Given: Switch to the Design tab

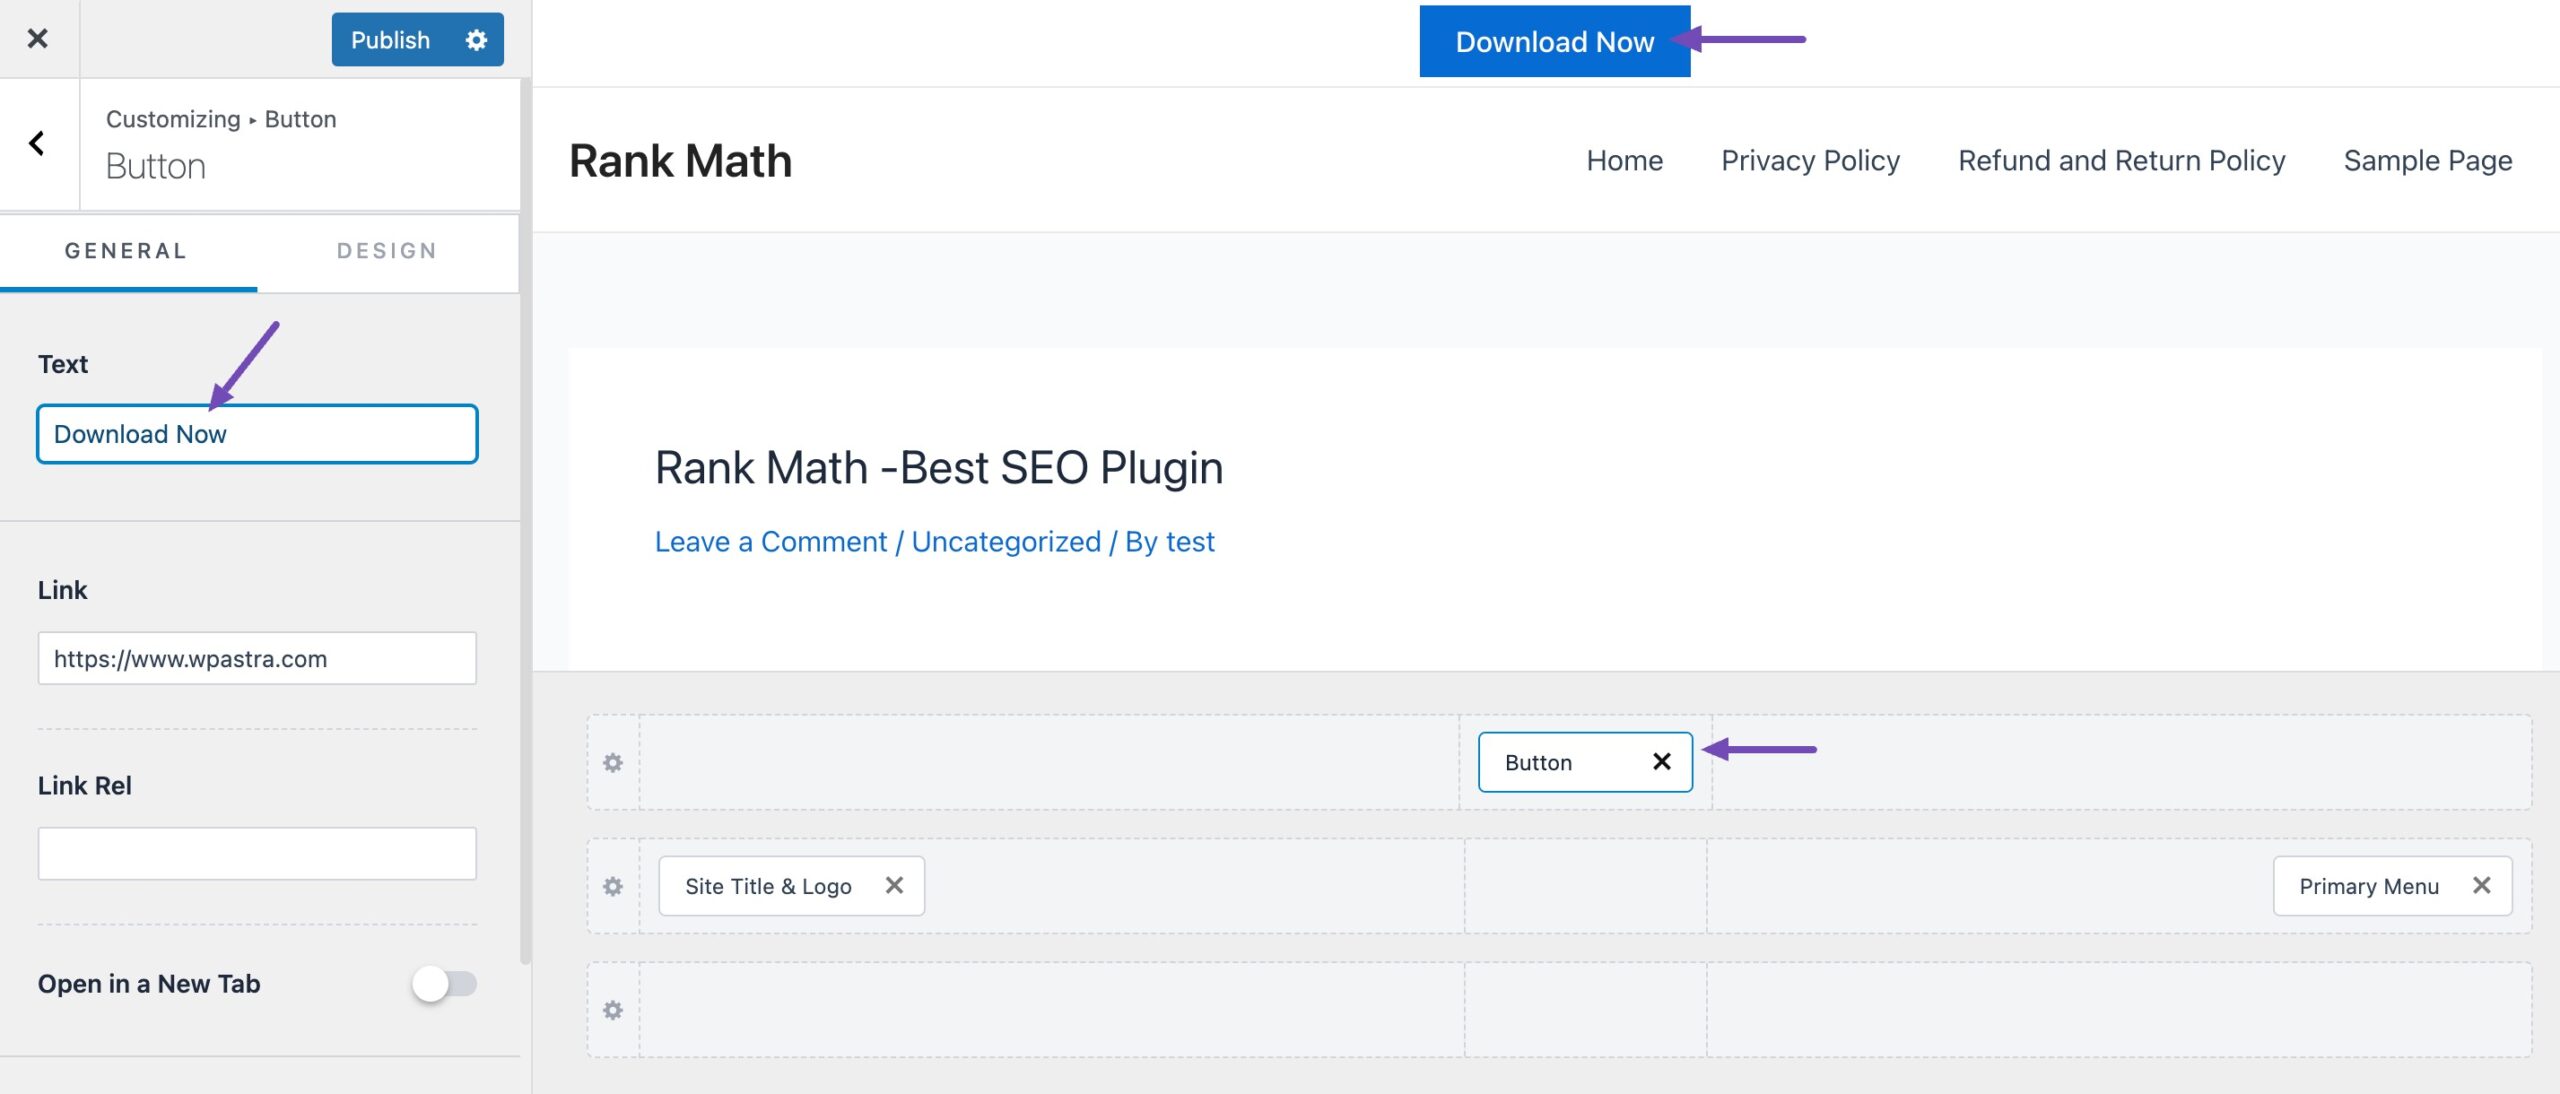Looking at the screenshot, I should click(x=387, y=251).
